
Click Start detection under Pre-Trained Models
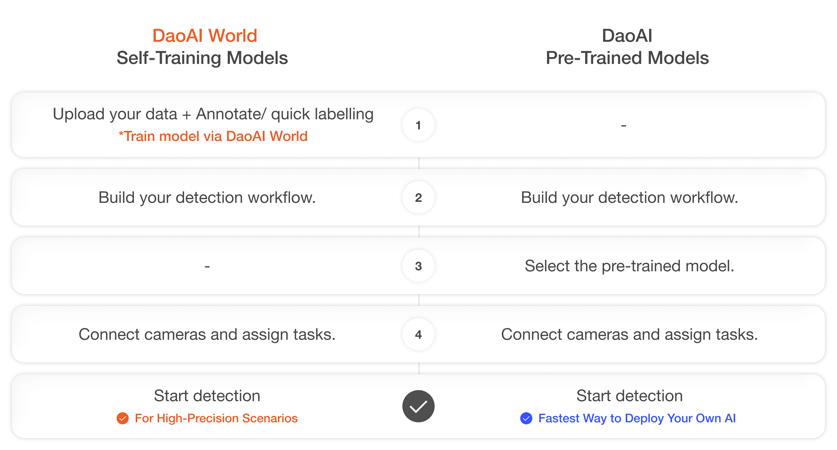click(x=629, y=396)
